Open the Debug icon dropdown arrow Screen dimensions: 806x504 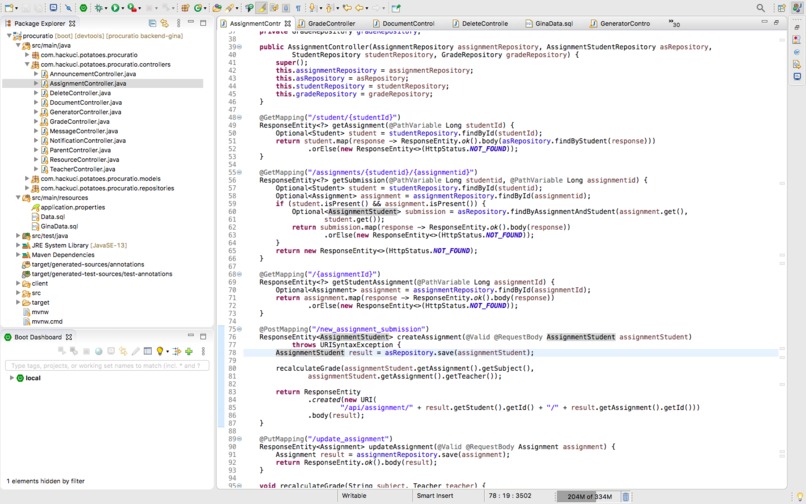tap(106, 8)
